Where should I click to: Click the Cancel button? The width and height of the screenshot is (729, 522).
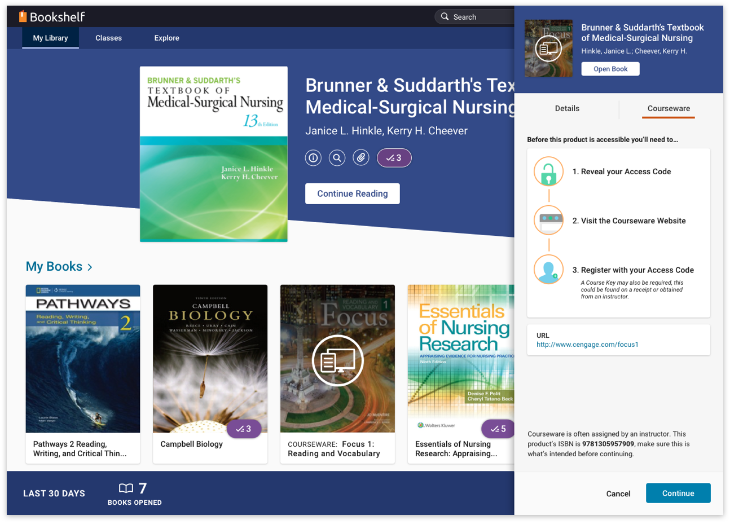(618, 494)
